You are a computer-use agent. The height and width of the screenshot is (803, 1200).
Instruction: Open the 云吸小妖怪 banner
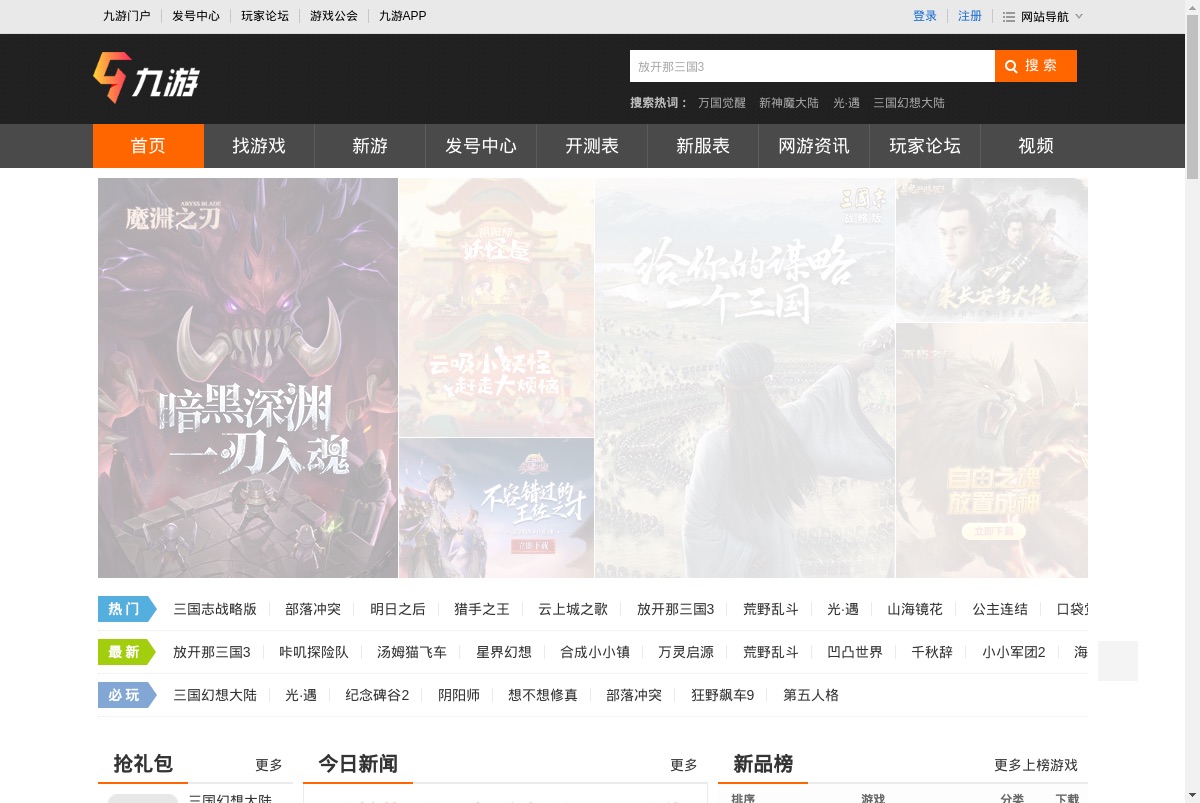[496, 307]
